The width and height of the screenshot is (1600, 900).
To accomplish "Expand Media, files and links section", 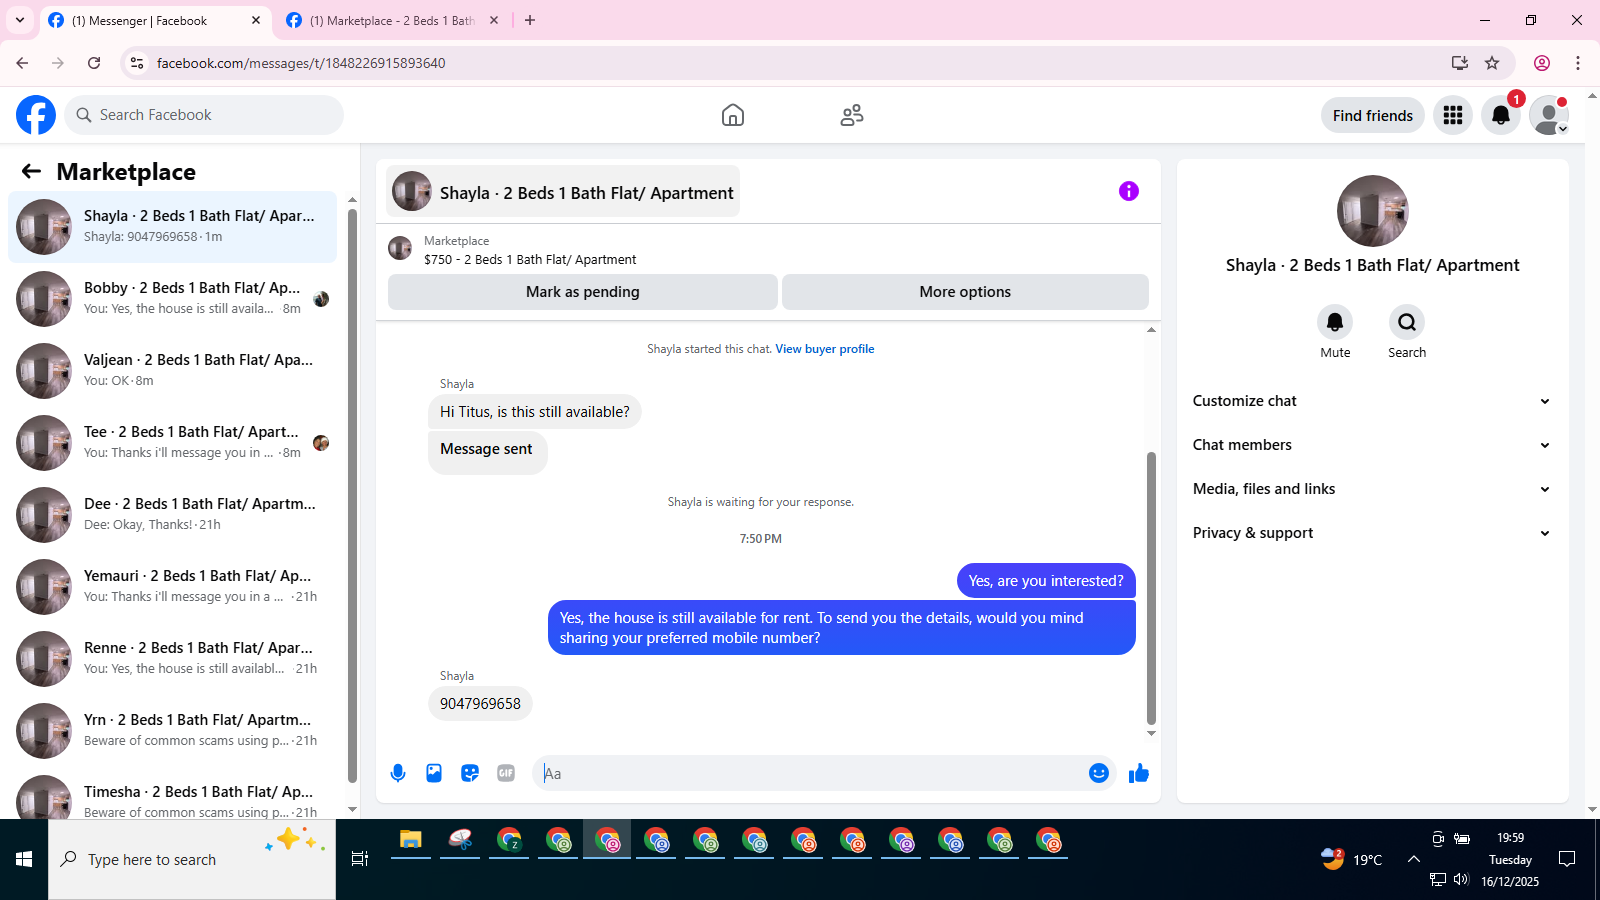I will (x=1371, y=489).
